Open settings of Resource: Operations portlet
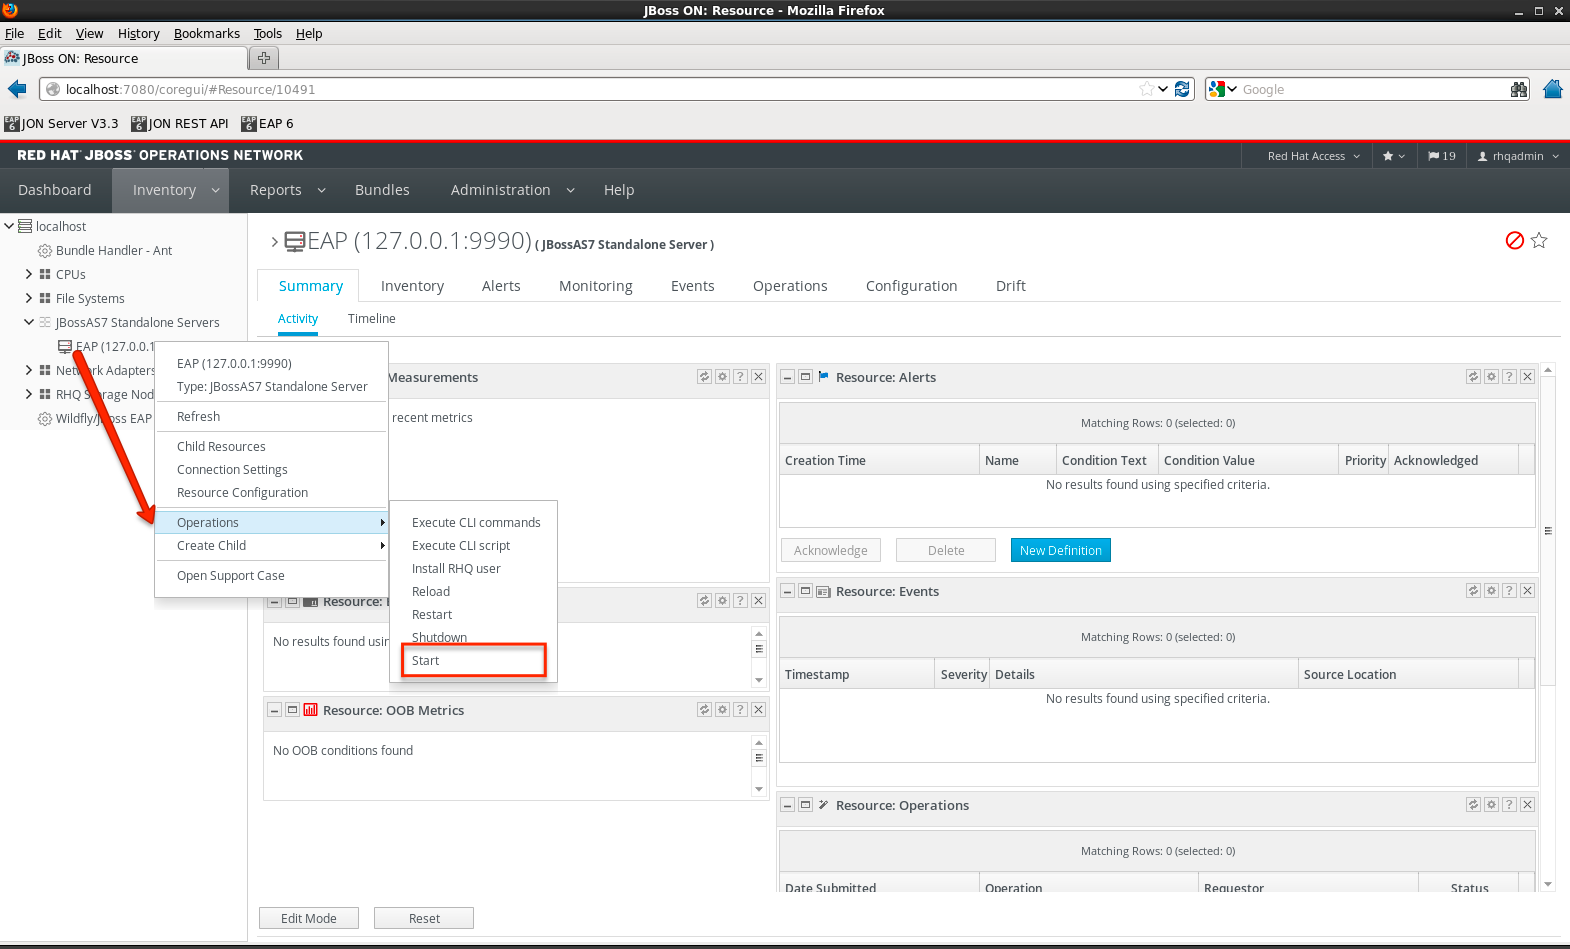This screenshot has width=1570, height=949. (x=1491, y=805)
